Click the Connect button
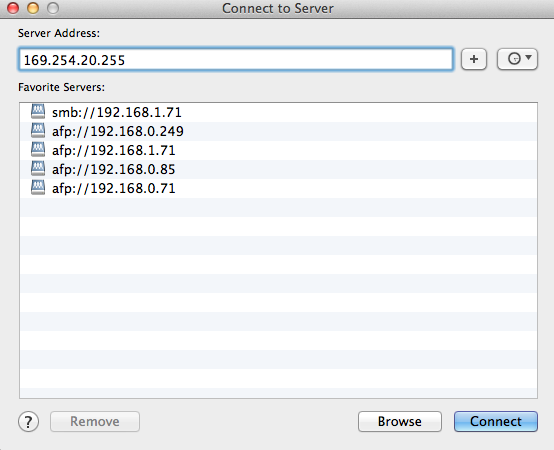The width and height of the screenshot is (554, 450). pos(496,421)
